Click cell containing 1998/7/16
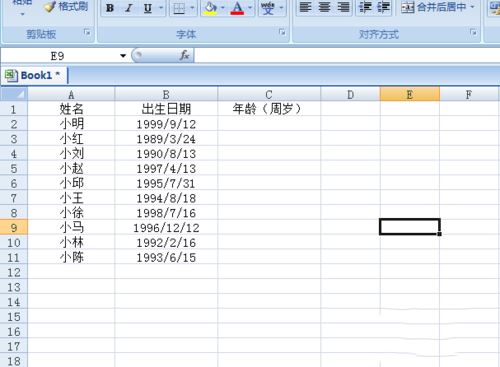The height and width of the screenshot is (367, 500). (x=166, y=213)
